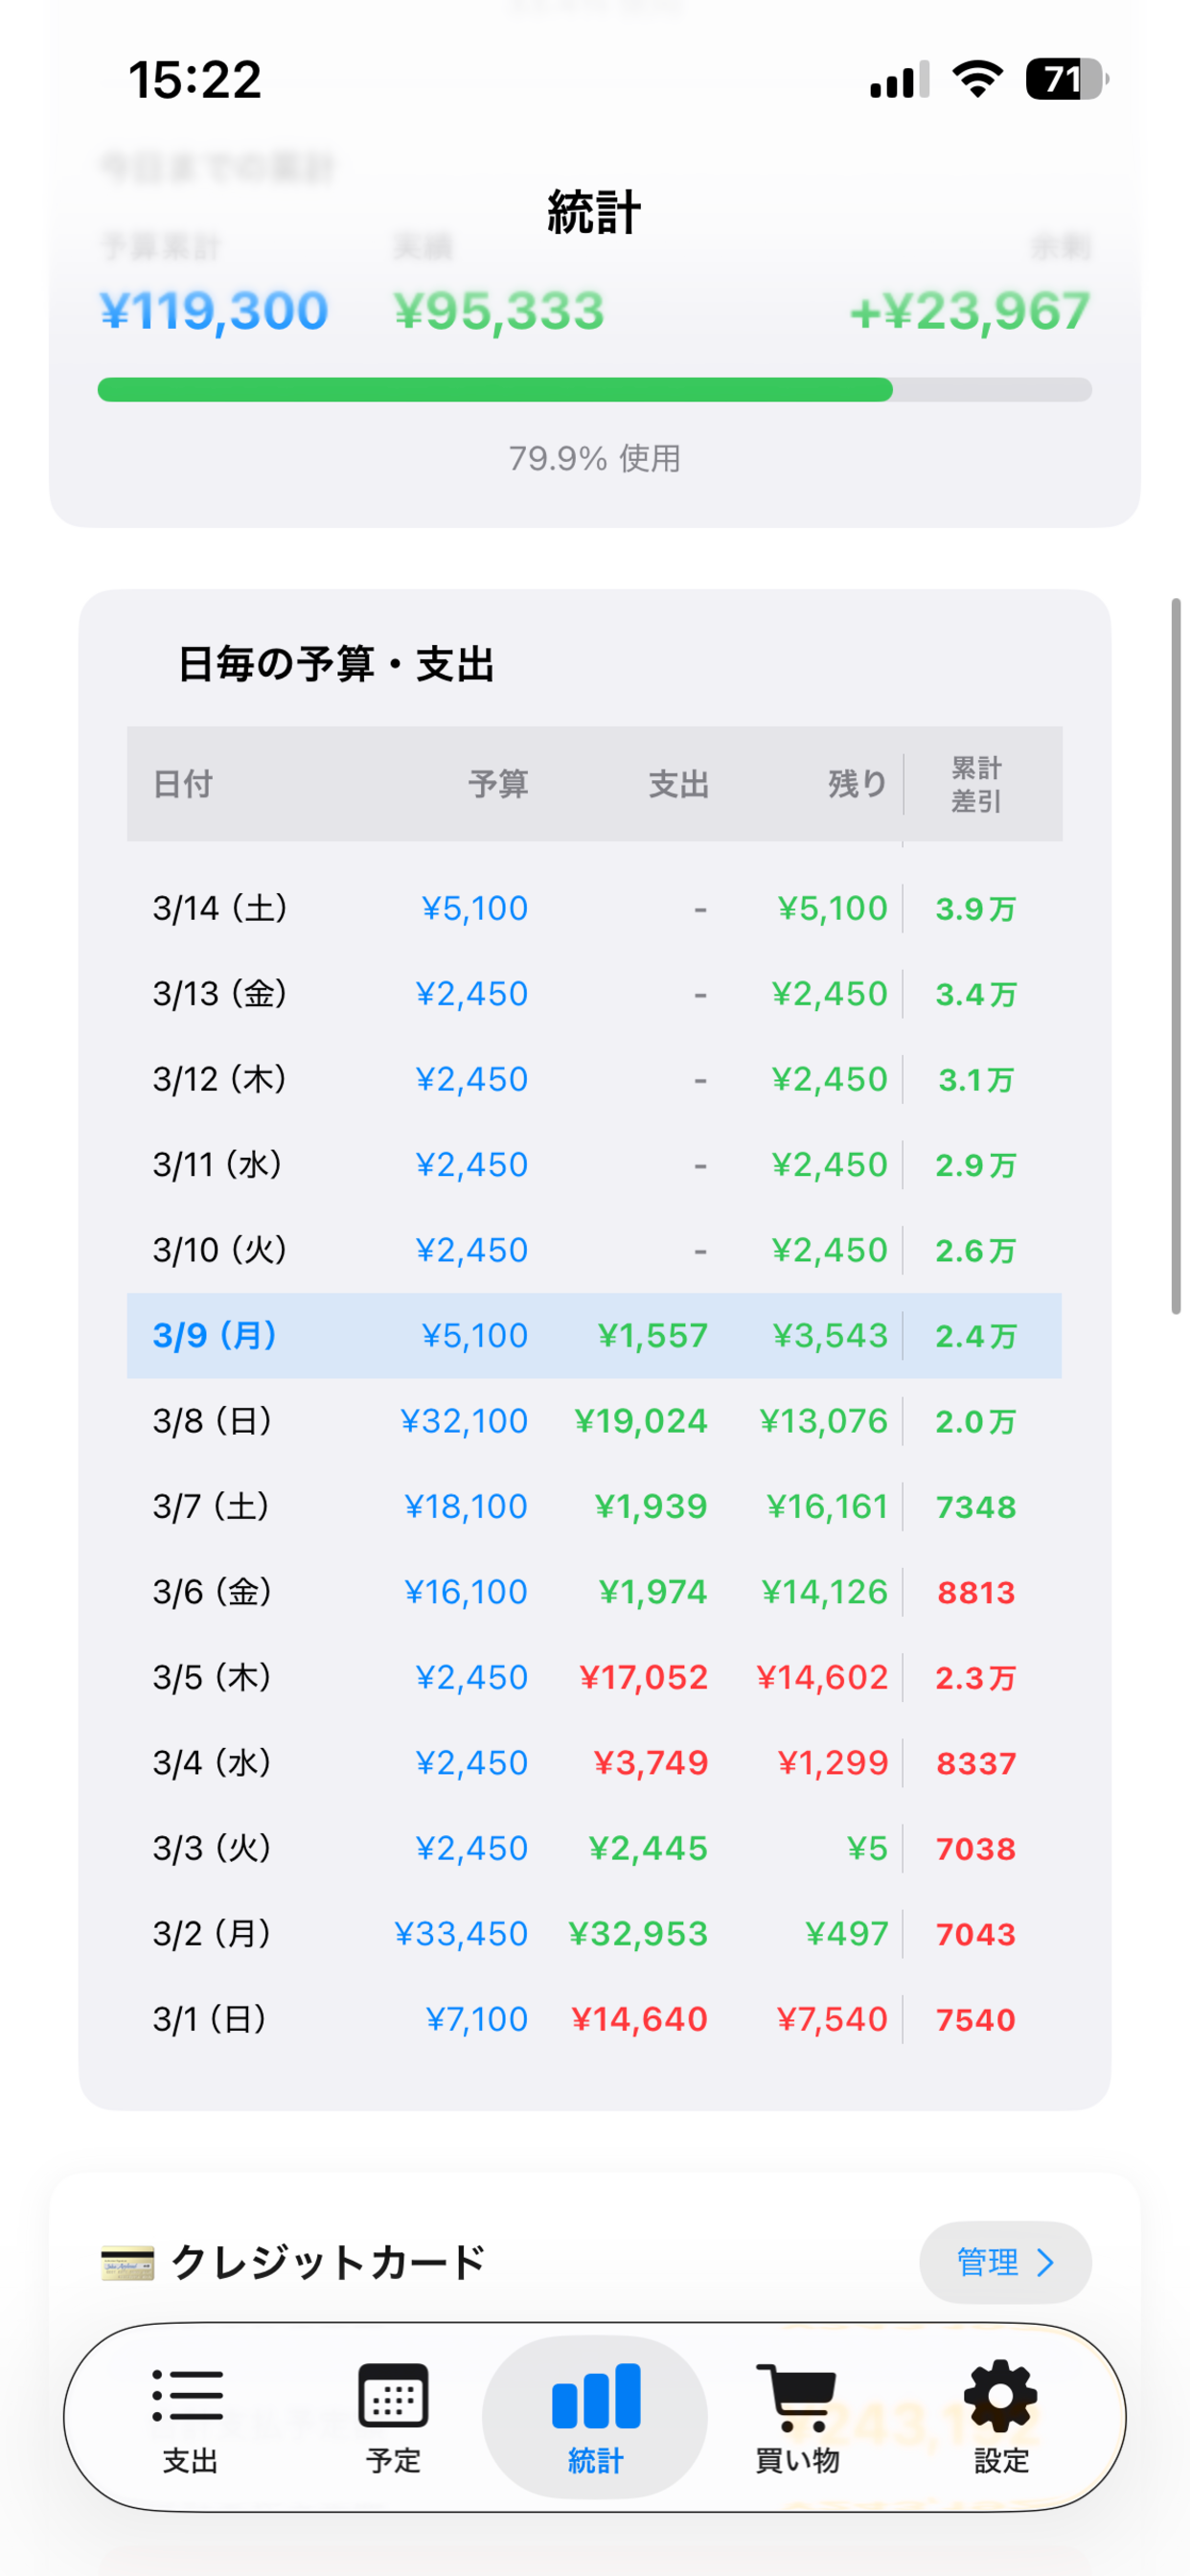This screenshot has height=2576, width=1190.
Task: Select the 3/7 (土) date cell
Action: (212, 1507)
